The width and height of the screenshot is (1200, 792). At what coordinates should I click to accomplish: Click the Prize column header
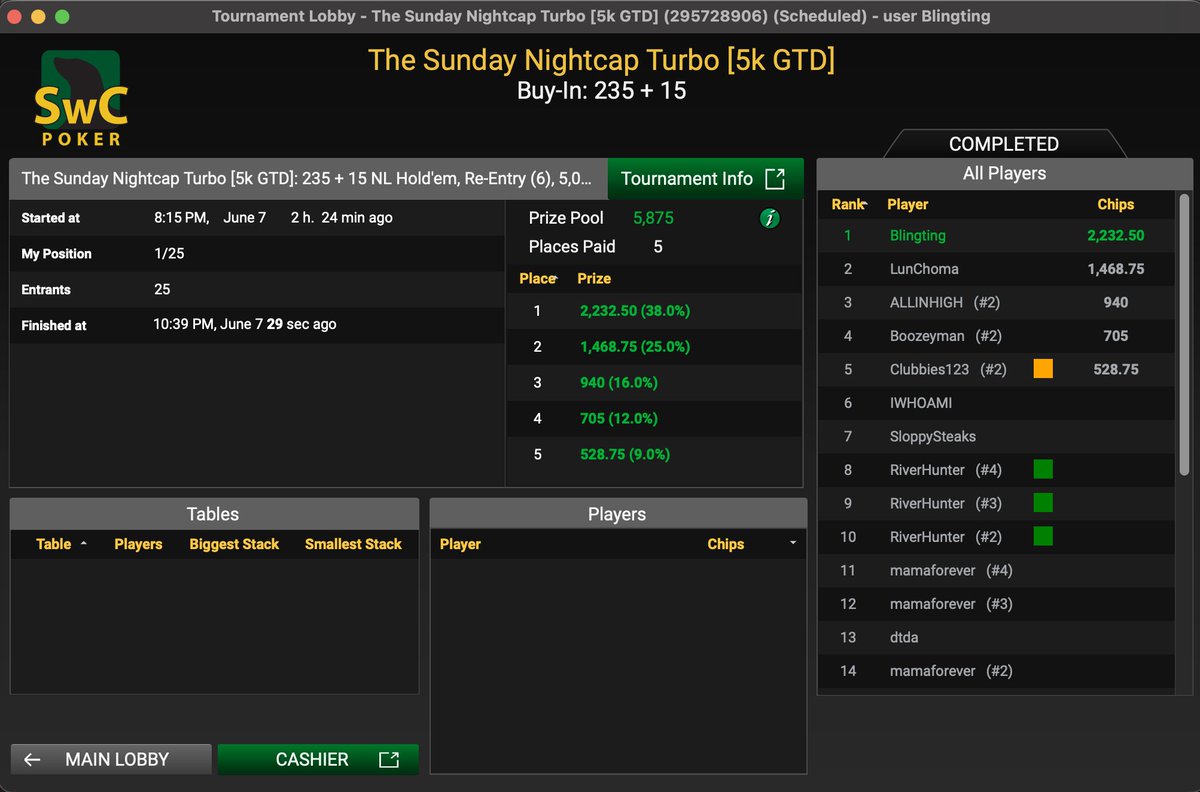pos(594,278)
